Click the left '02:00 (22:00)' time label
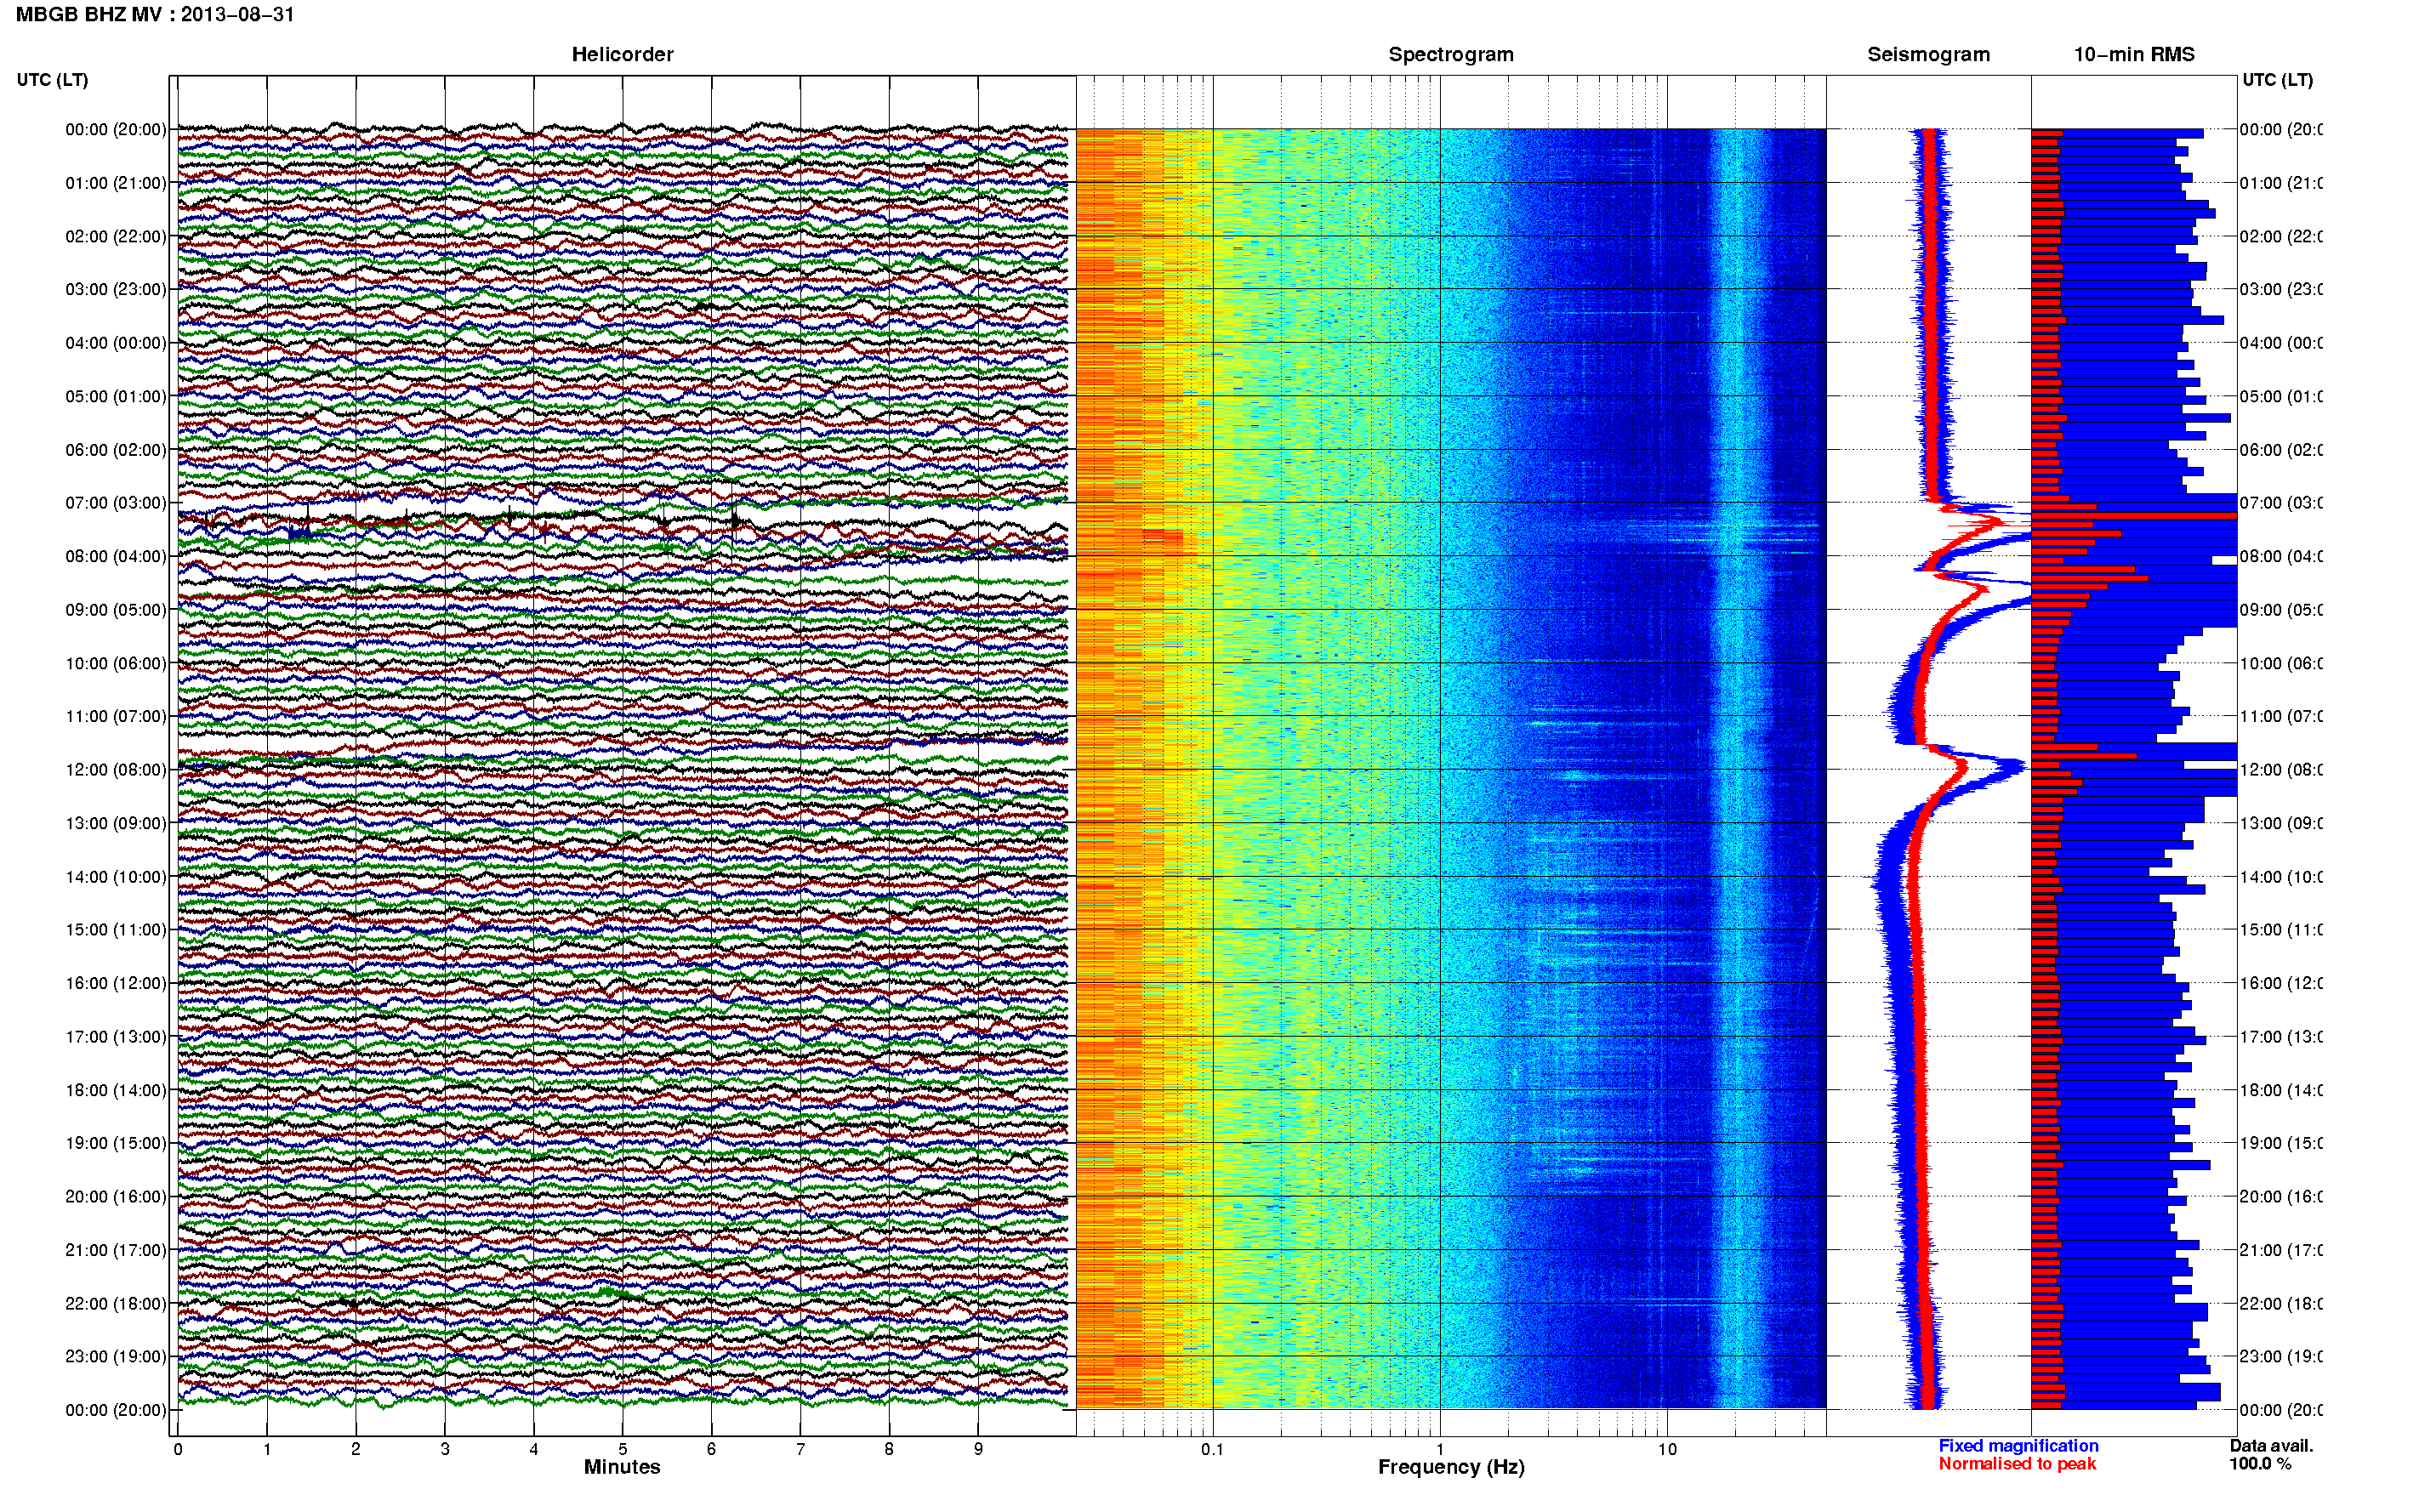Screen dimensions: 2419x1512 coord(116,236)
